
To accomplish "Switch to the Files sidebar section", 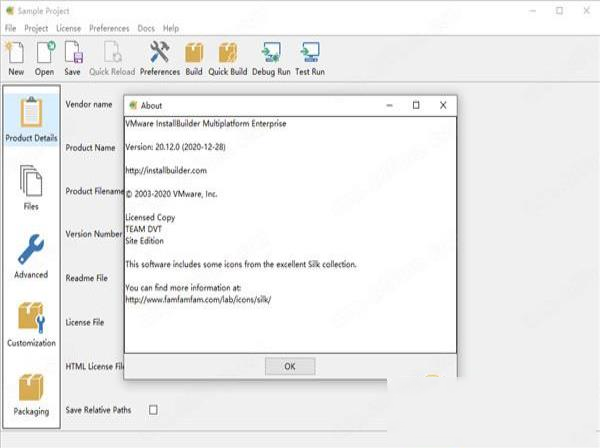I will coord(31,188).
